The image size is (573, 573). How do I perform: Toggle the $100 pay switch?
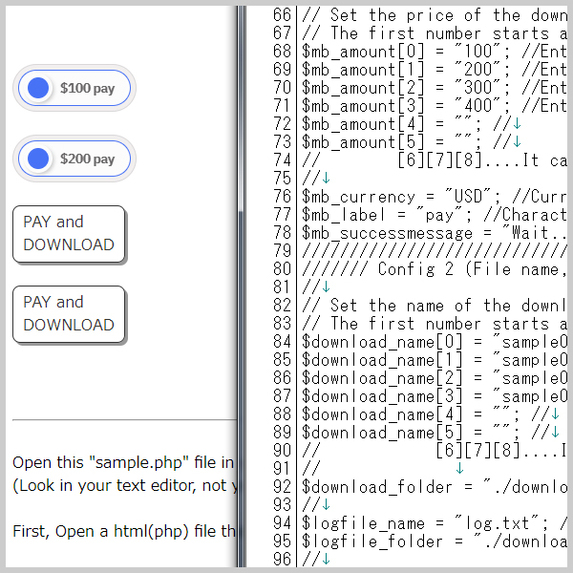pos(74,88)
